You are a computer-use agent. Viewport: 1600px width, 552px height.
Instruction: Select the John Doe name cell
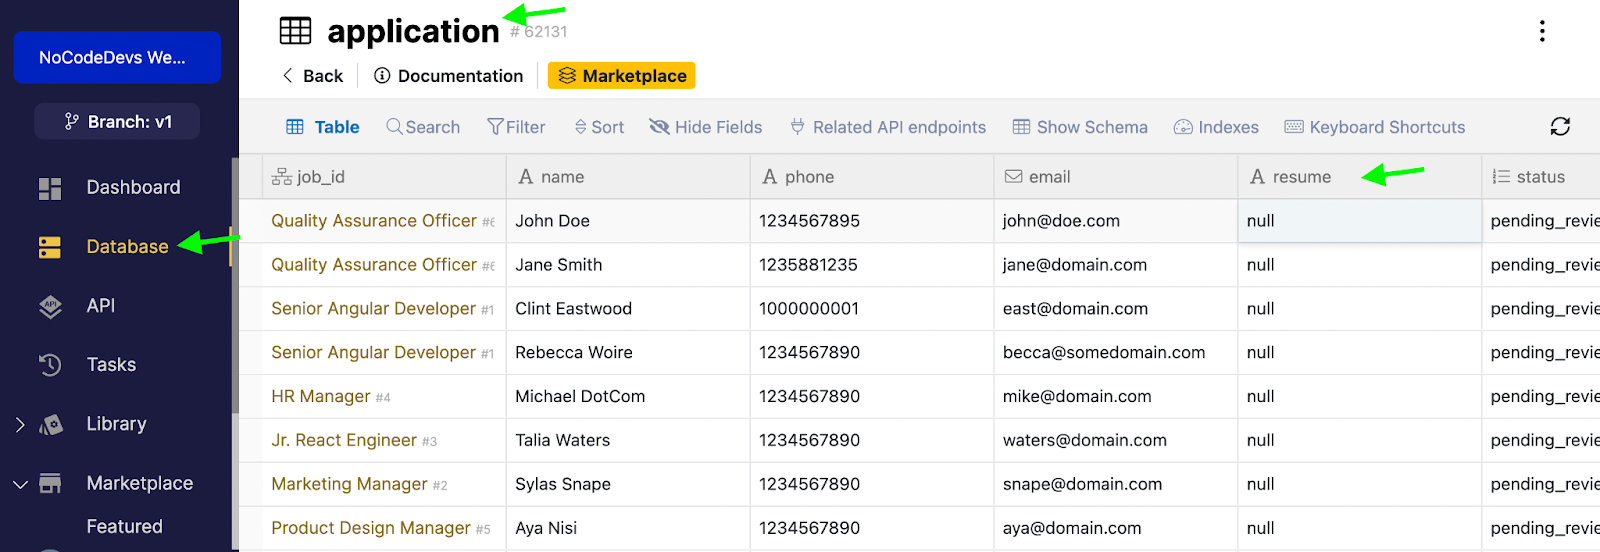click(628, 221)
